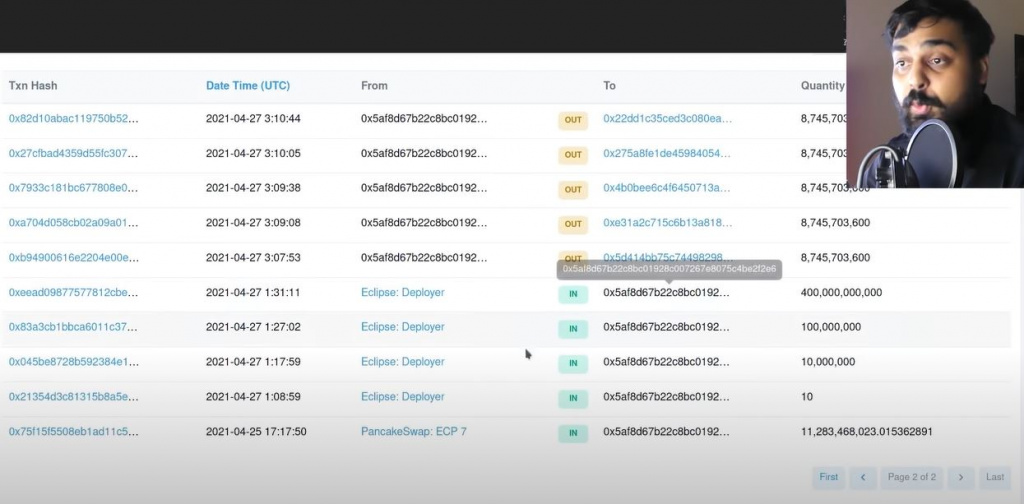Click IN badge in 1:17:59 row
This screenshot has width=1024, height=504.
click(573, 363)
